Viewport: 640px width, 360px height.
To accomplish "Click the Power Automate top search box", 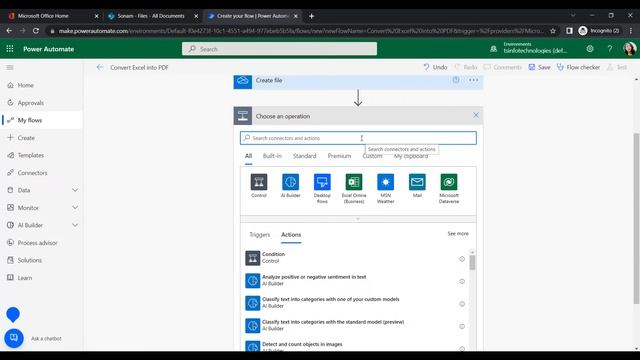I will click(x=279, y=49).
